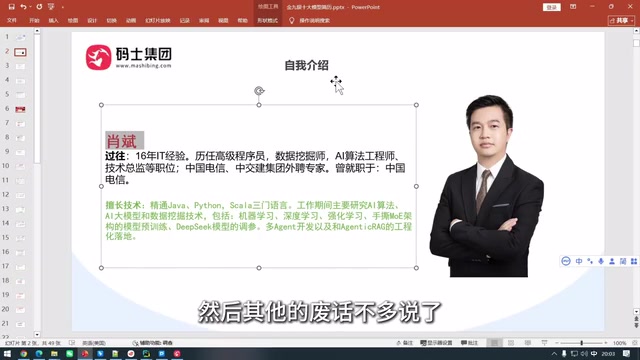
Task: Select slide 19 thumbnail in the slide panel
Action: (x=20, y=295)
